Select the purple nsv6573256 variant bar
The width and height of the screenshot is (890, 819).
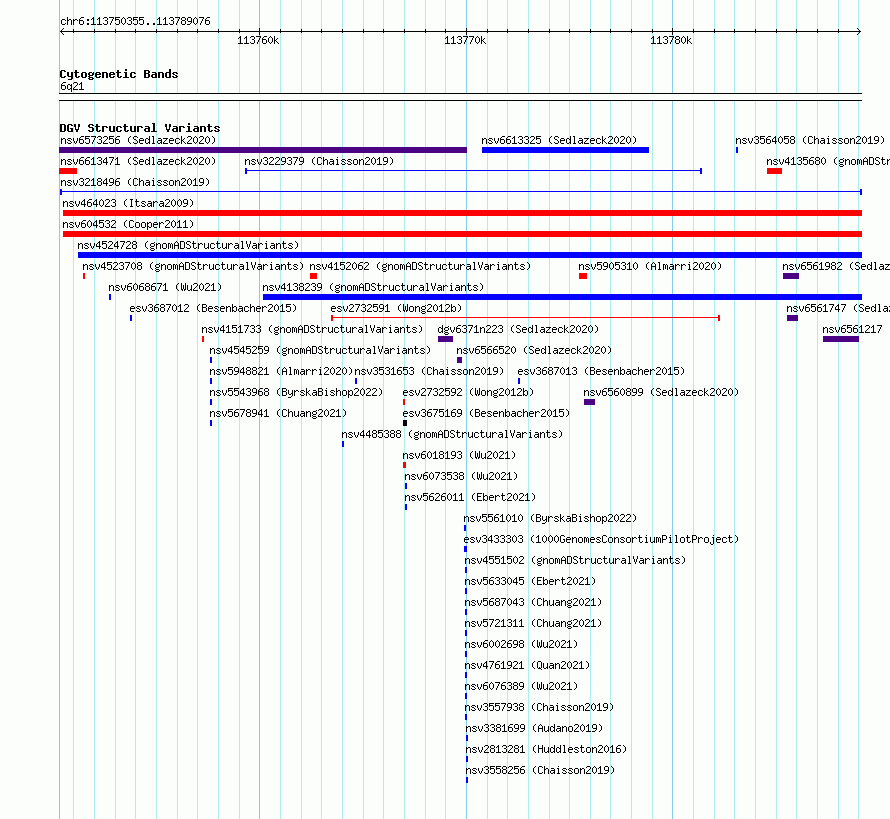(263, 150)
